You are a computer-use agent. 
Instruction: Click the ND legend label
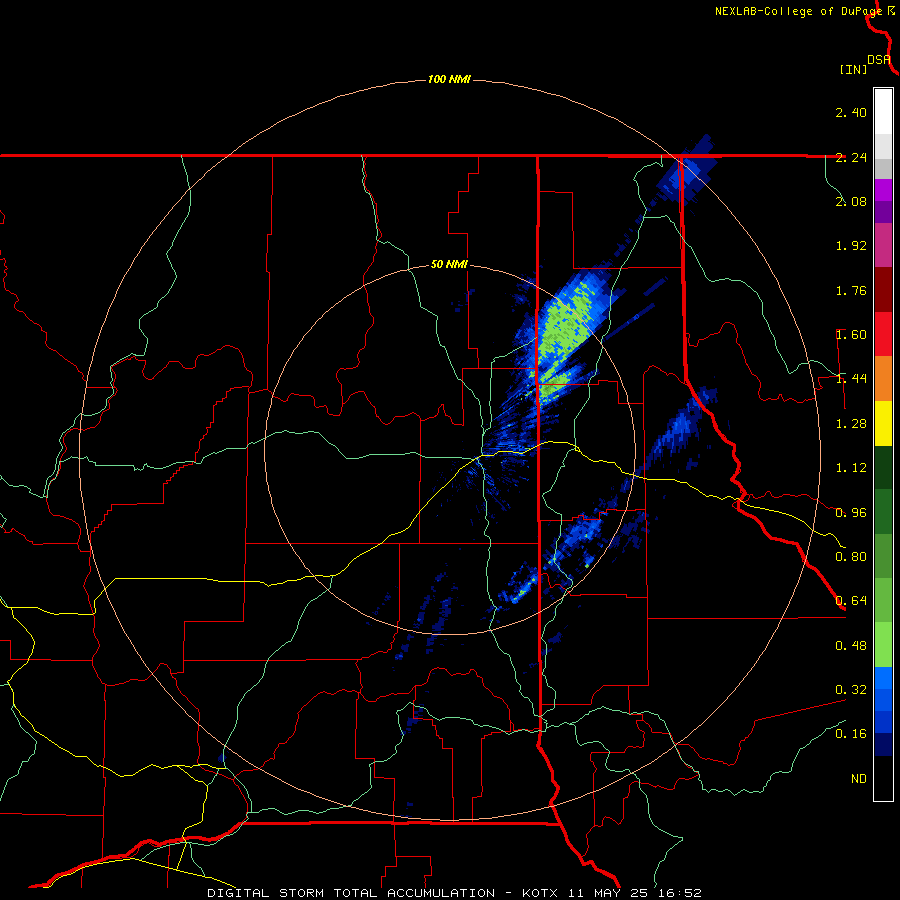[x=859, y=779]
